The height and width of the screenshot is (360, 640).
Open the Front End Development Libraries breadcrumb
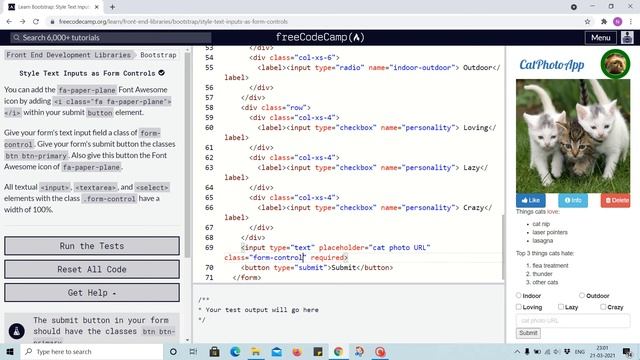click(69, 55)
